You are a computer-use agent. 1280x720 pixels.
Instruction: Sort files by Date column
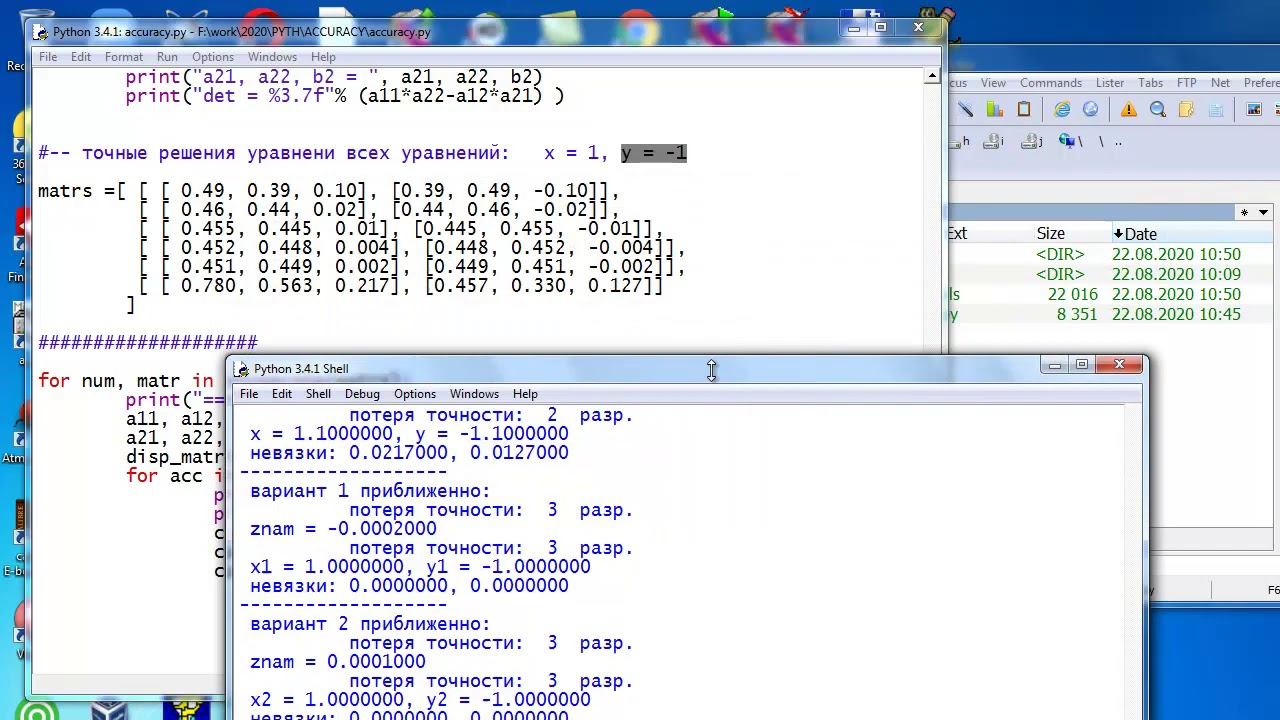pyautogui.click(x=1140, y=234)
